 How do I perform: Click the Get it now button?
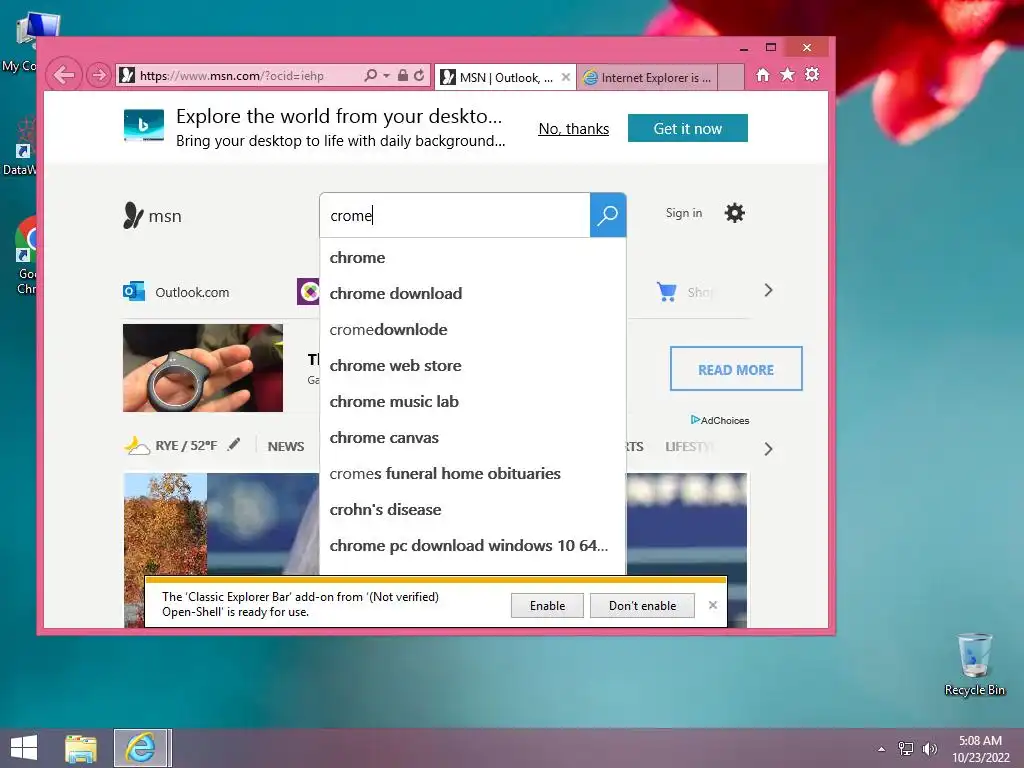688,128
